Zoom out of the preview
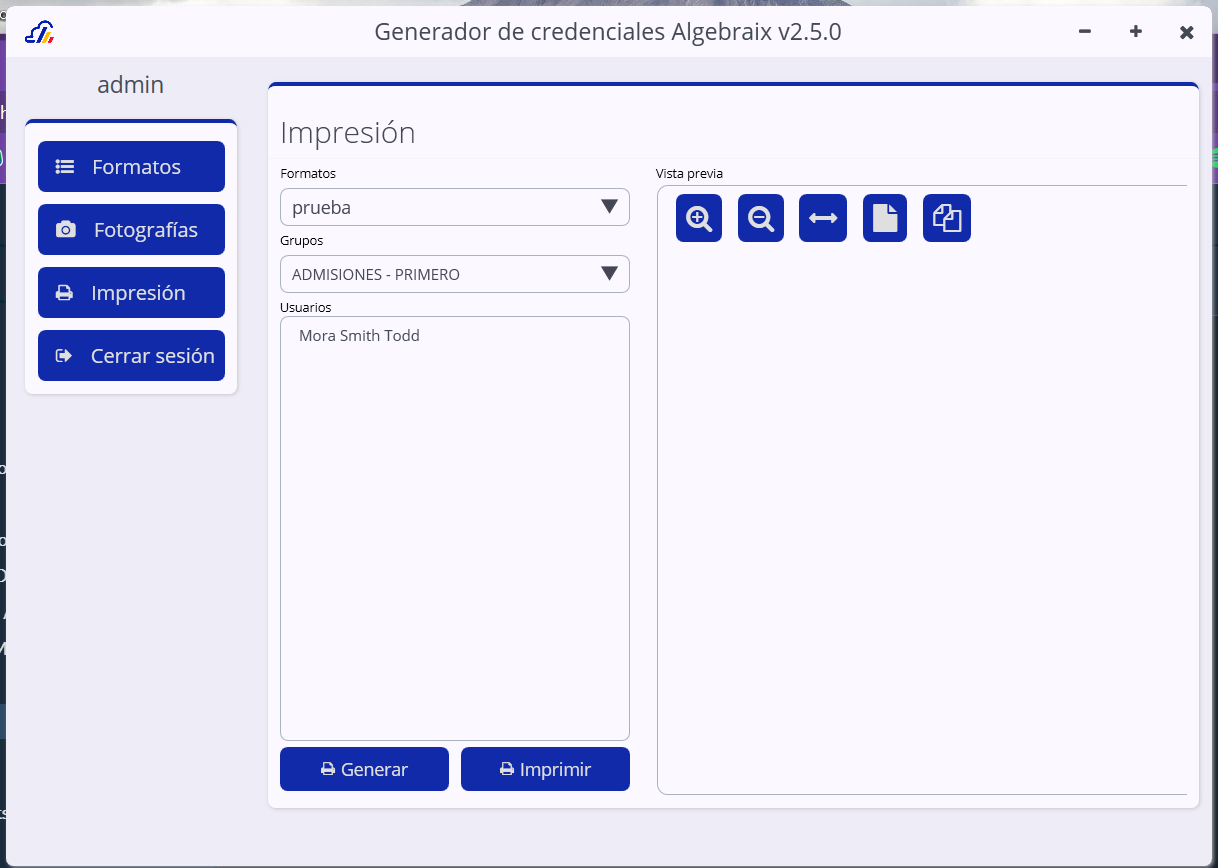Image resolution: width=1218 pixels, height=868 pixels. (x=760, y=218)
